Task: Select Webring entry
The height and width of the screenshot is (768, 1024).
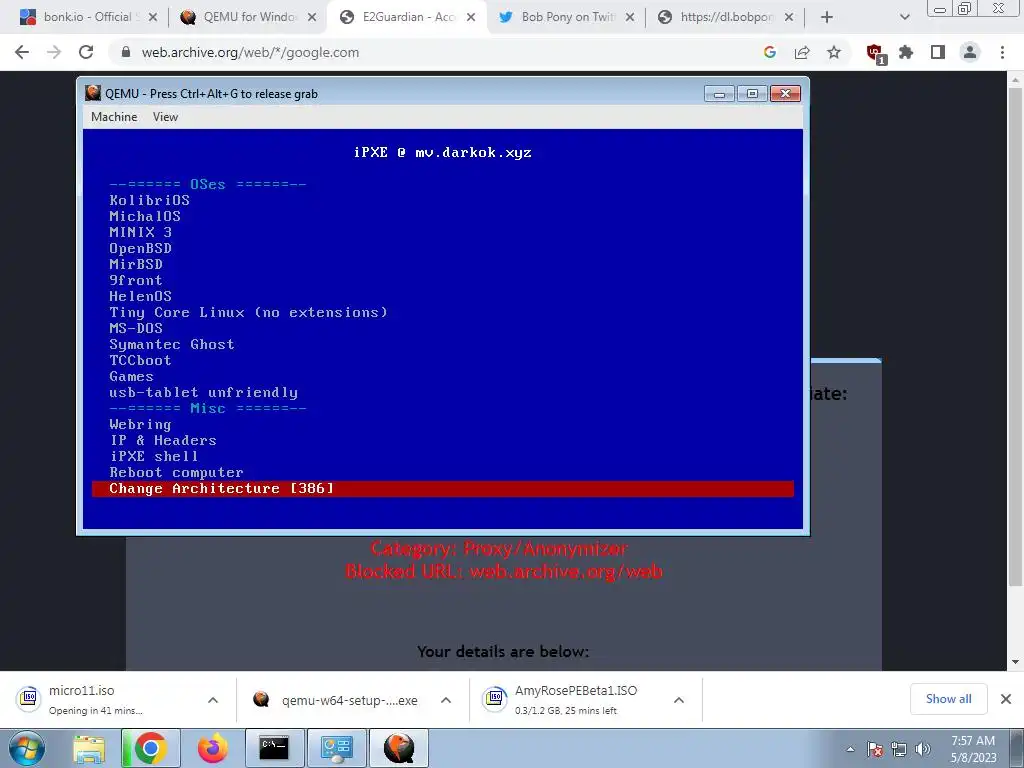Action: pyautogui.click(x=140, y=424)
